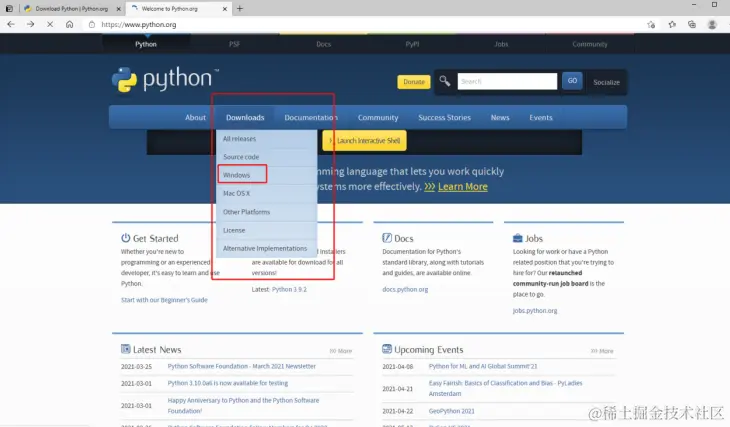730x427 pixels.
Task: Open the Python 3.9.2 latest link
Action: [x=289, y=289]
